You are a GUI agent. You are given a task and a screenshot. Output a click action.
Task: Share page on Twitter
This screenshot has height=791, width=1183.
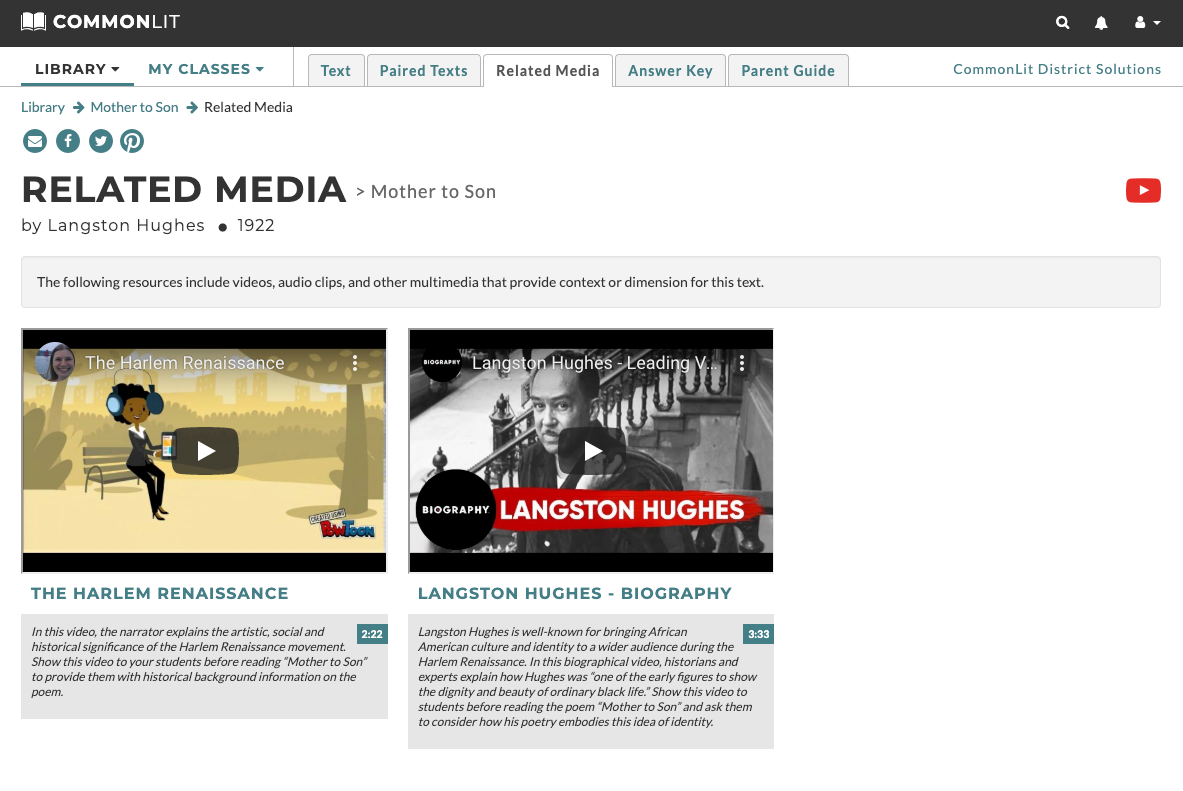pos(100,141)
